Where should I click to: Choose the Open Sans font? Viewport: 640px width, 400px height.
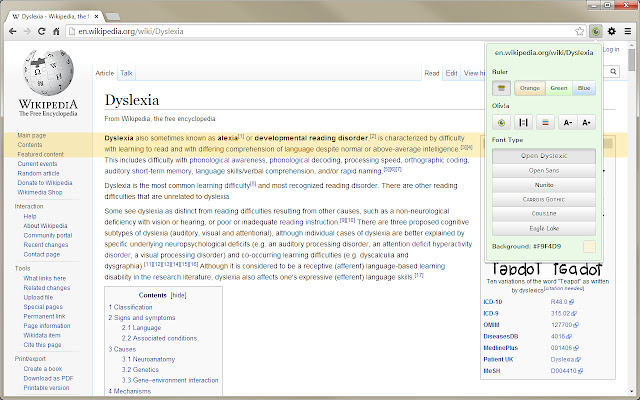tap(544, 171)
